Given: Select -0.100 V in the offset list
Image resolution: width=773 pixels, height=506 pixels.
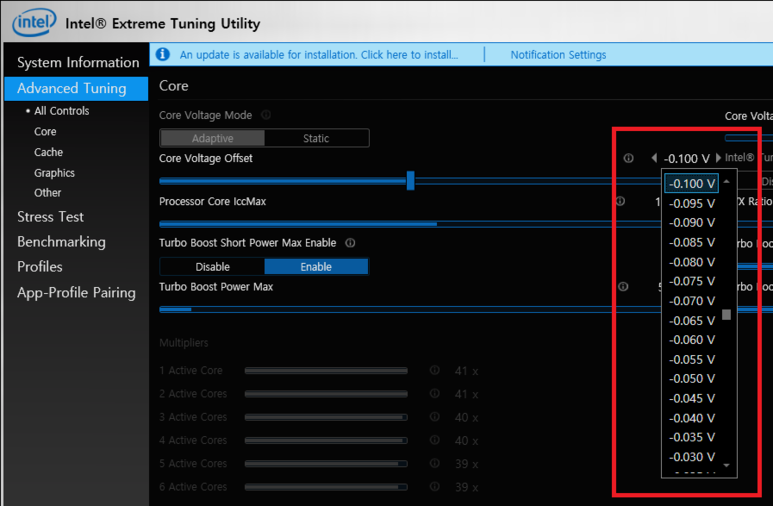Looking at the screenshot, I should coord(691,183).
